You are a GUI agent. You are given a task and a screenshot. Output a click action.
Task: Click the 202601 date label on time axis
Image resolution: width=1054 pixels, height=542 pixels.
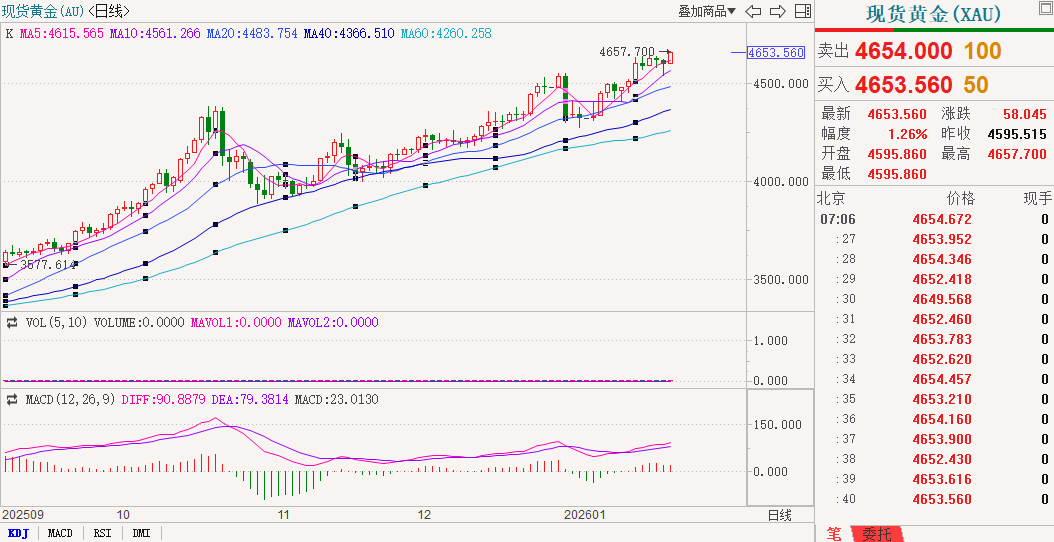583,515
